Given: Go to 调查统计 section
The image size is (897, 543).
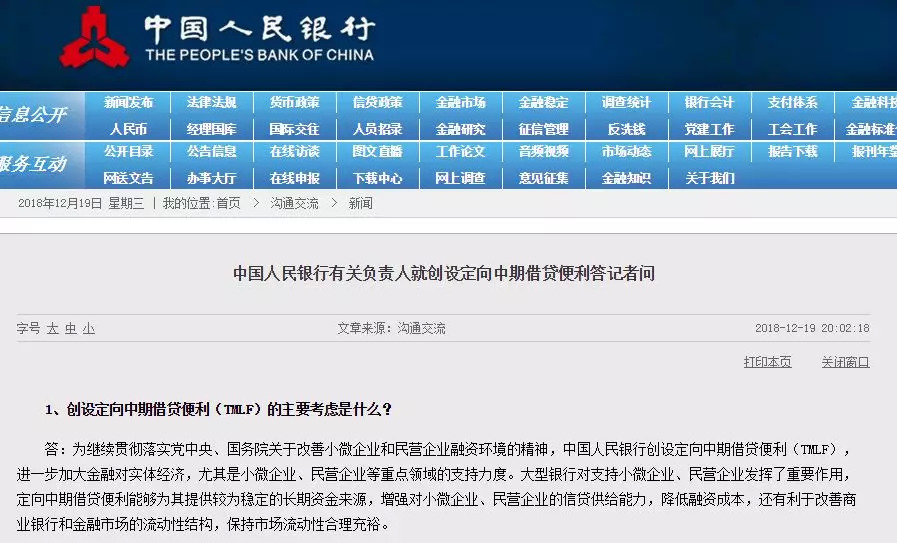Looking at the screenshot, I should [626, 102].
